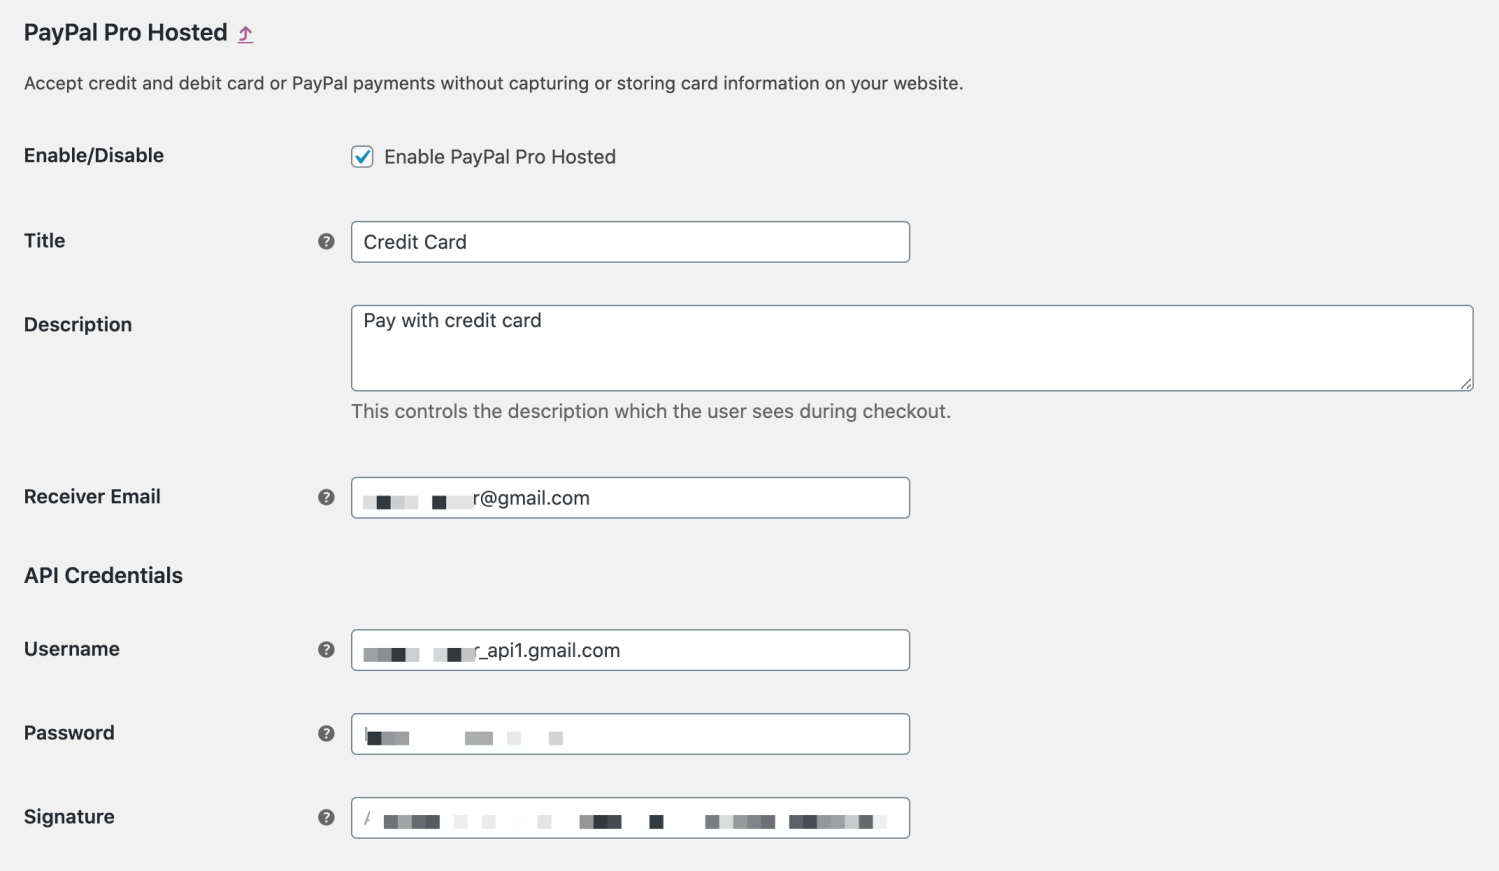The height and width of the screenshot is (871, 1499).
Task: Click the Receiver Email gmail address field
Action: pyautogui.click(x=630, y=497)
